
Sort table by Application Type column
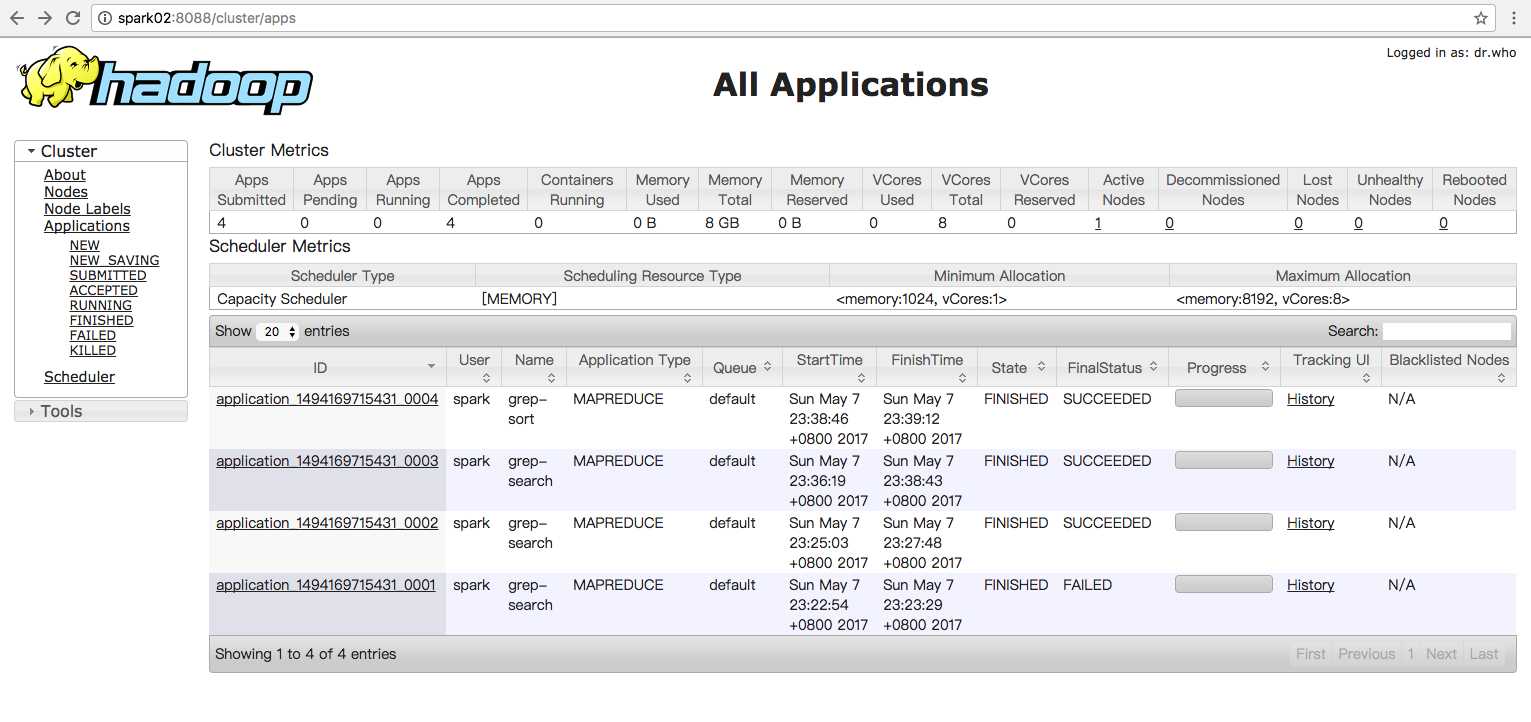click(x=635, y=367)
